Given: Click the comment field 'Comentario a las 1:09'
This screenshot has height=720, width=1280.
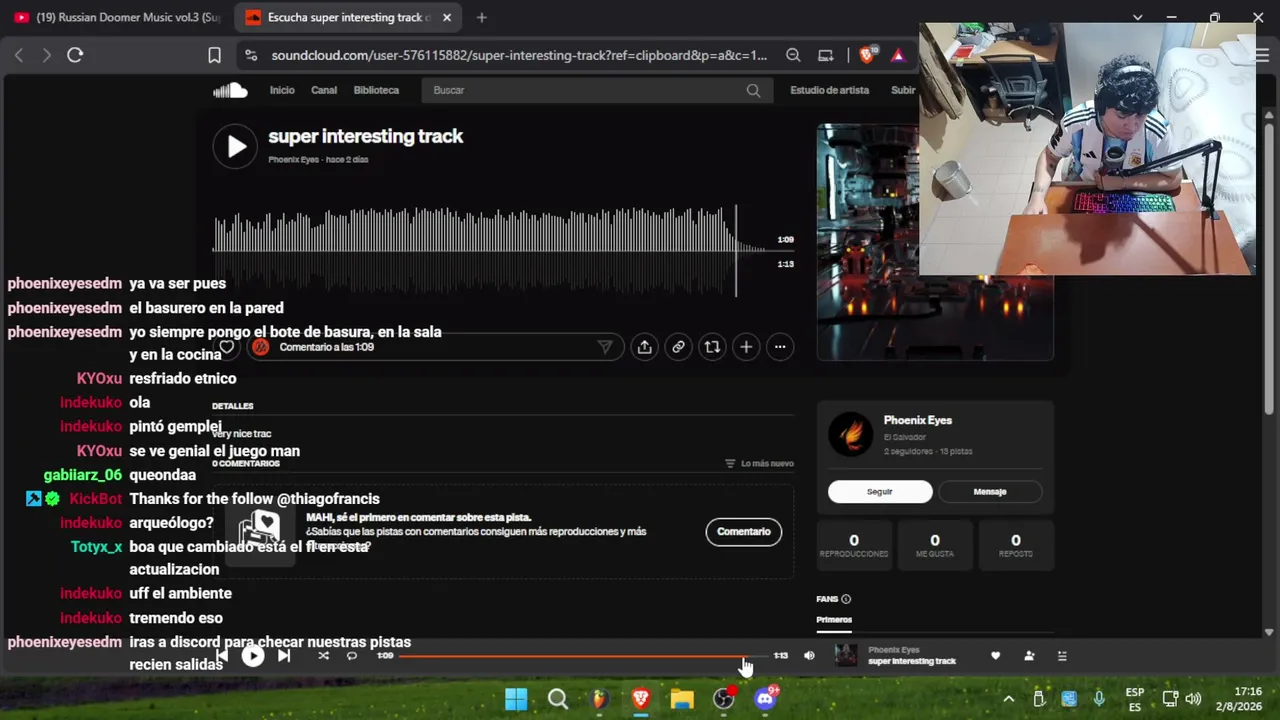Looking at the screenshot, I should [x=434, y=347].
